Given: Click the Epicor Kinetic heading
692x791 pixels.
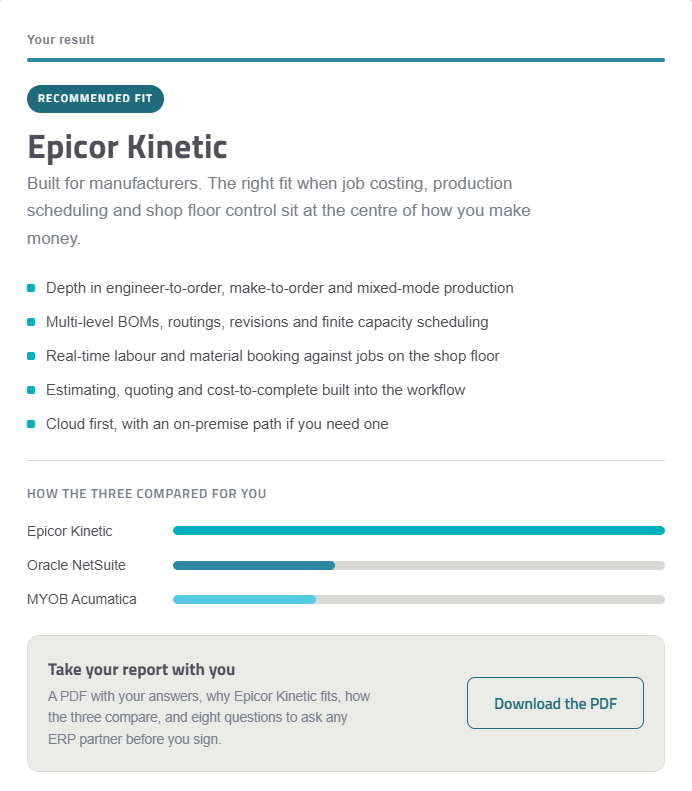Looking at the screenshot, I should 127,147.
